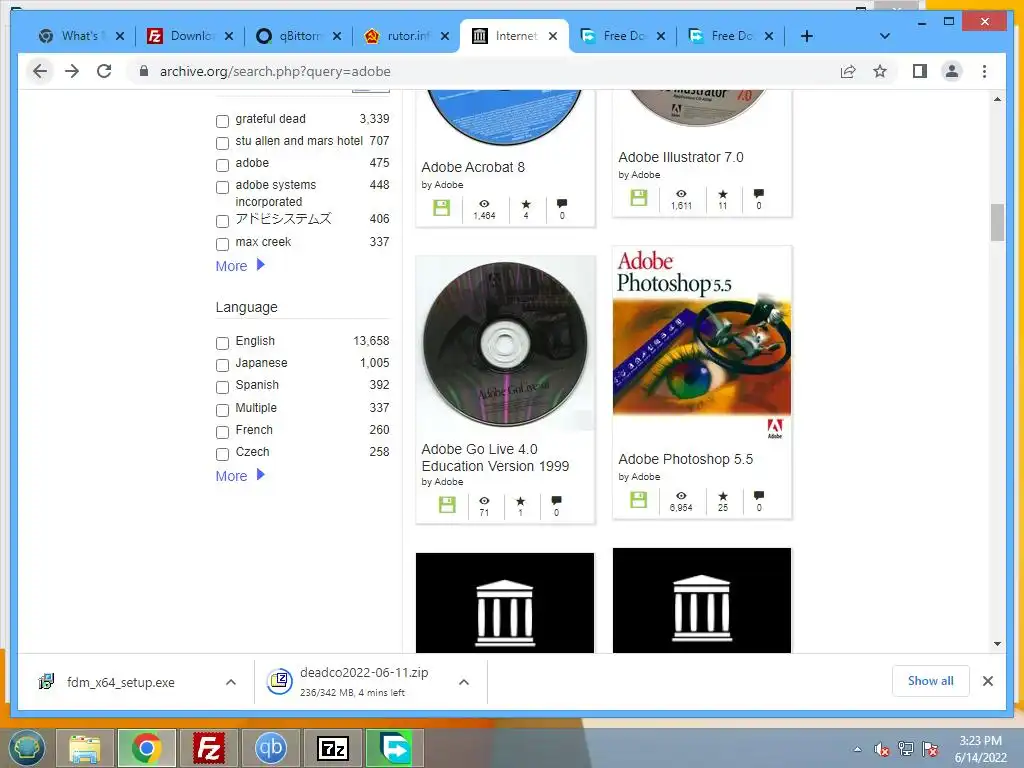Click reviews icon on Adobe Illustrator 7.0 card

tap(758, 193)
